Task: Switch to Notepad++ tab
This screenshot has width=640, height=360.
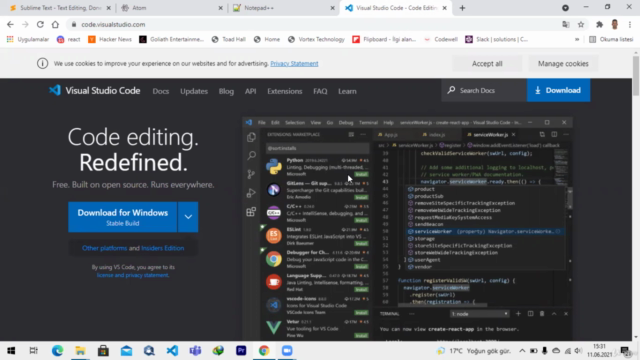Action: (283, 8)
